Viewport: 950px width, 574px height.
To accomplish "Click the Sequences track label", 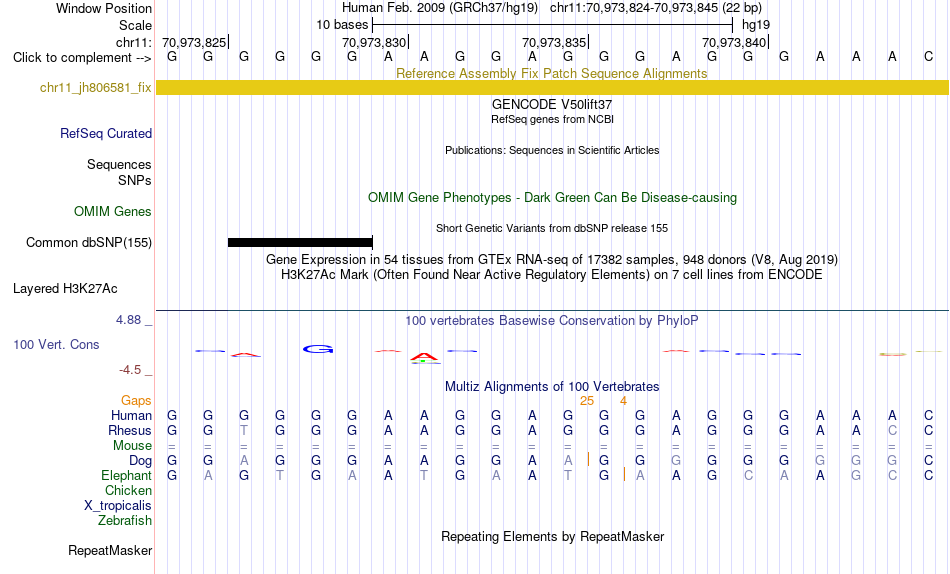I will [119, 164].
